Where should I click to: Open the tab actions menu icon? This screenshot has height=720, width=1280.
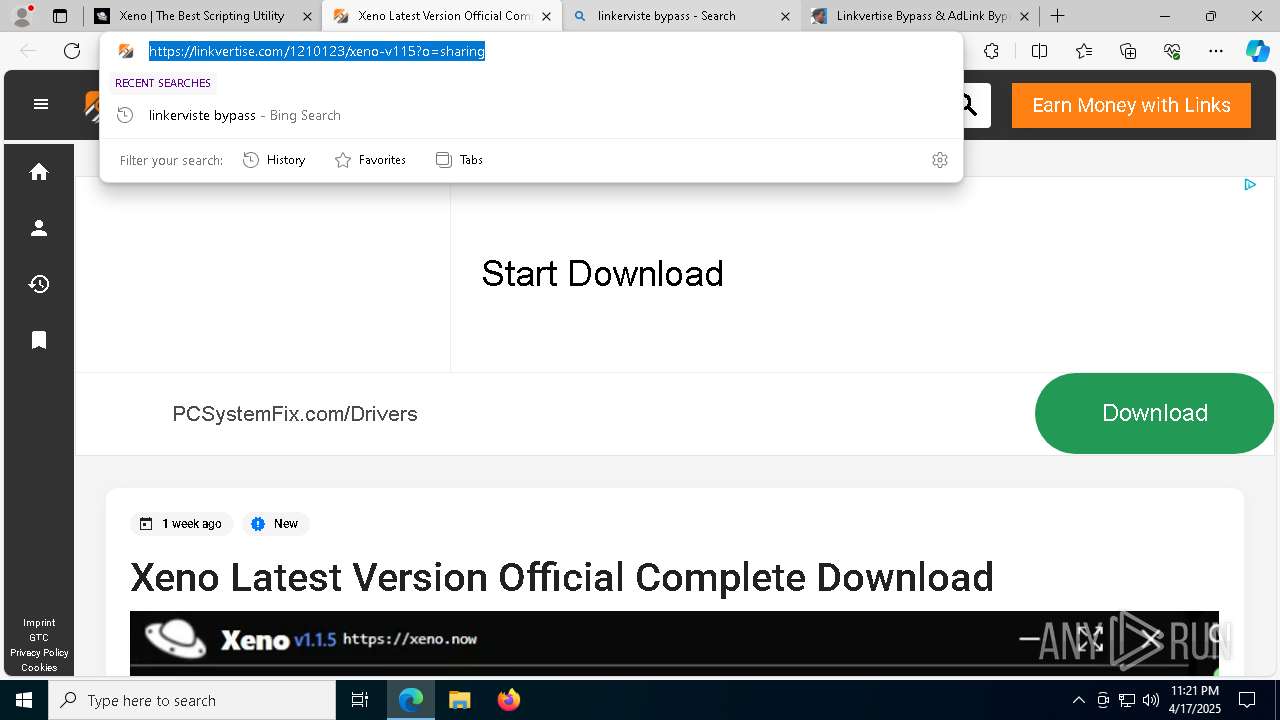[60, 16]
